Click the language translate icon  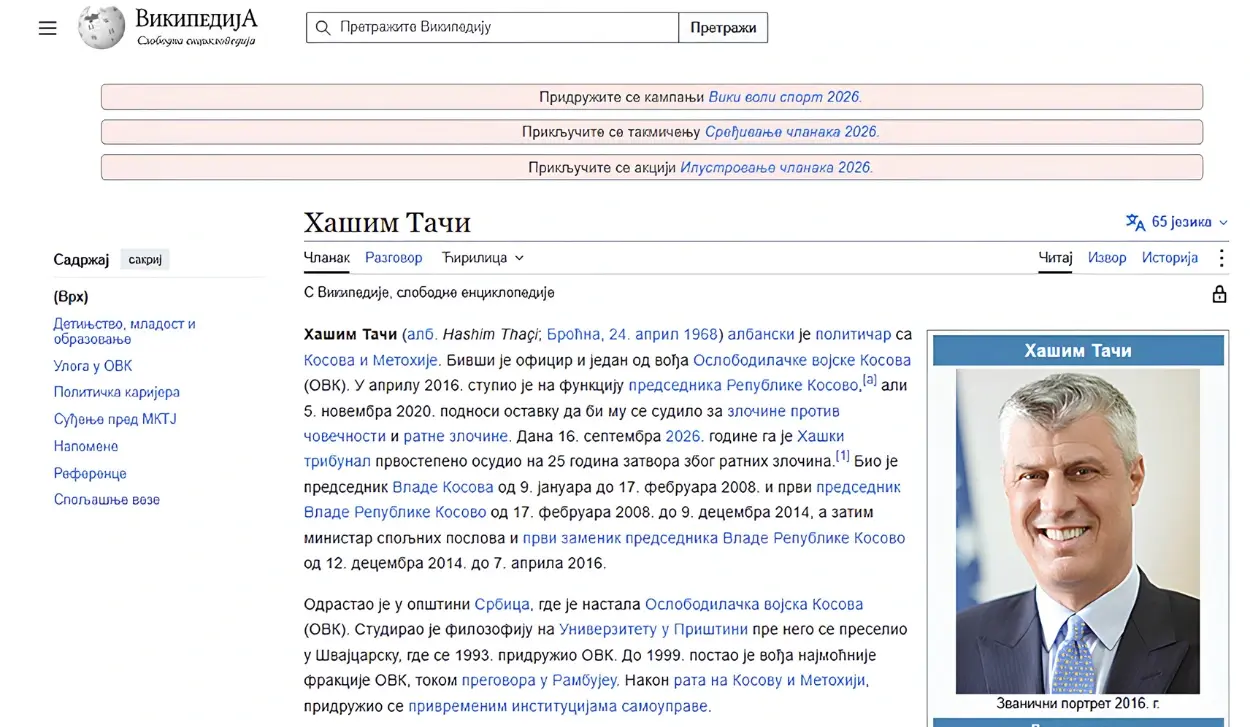coord(1135,222)
